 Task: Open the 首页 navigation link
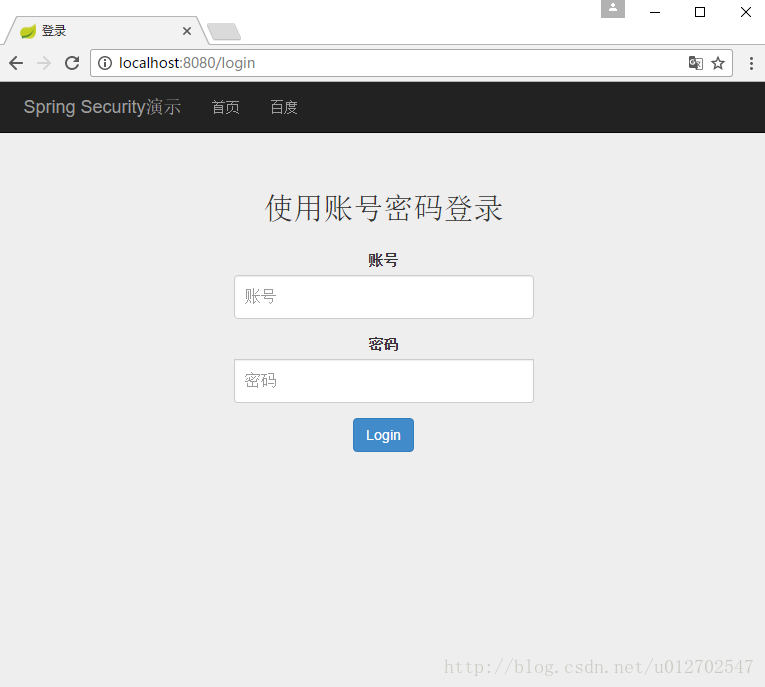(225, 107)
